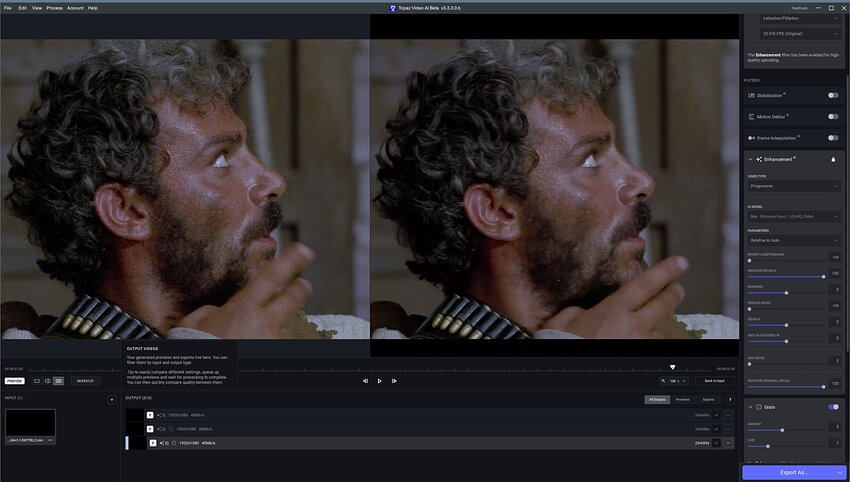Select the Previews filter tab
Viewport: 850px width, 482px height.
682,400
